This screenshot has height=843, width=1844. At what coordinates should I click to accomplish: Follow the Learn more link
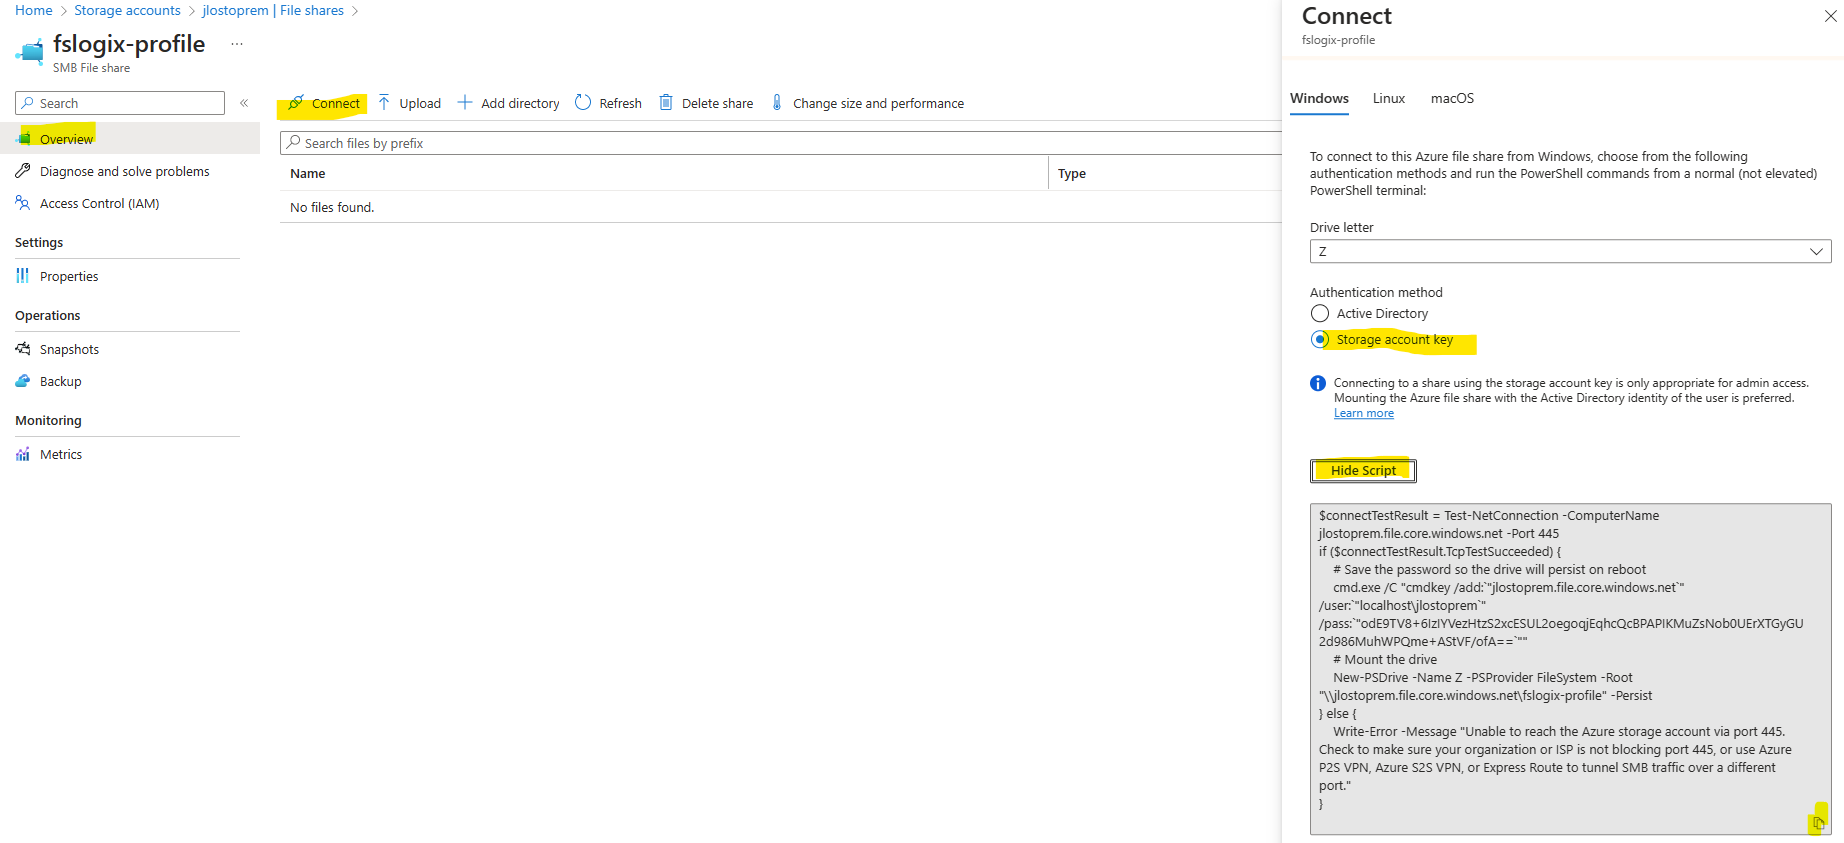point(1363,413)
